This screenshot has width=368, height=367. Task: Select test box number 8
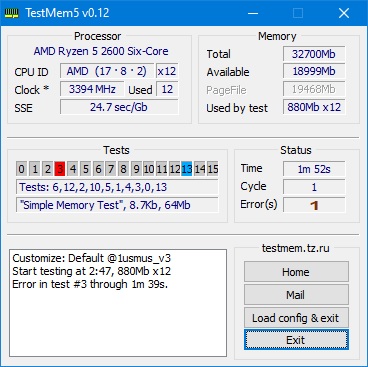pos(123,169)
